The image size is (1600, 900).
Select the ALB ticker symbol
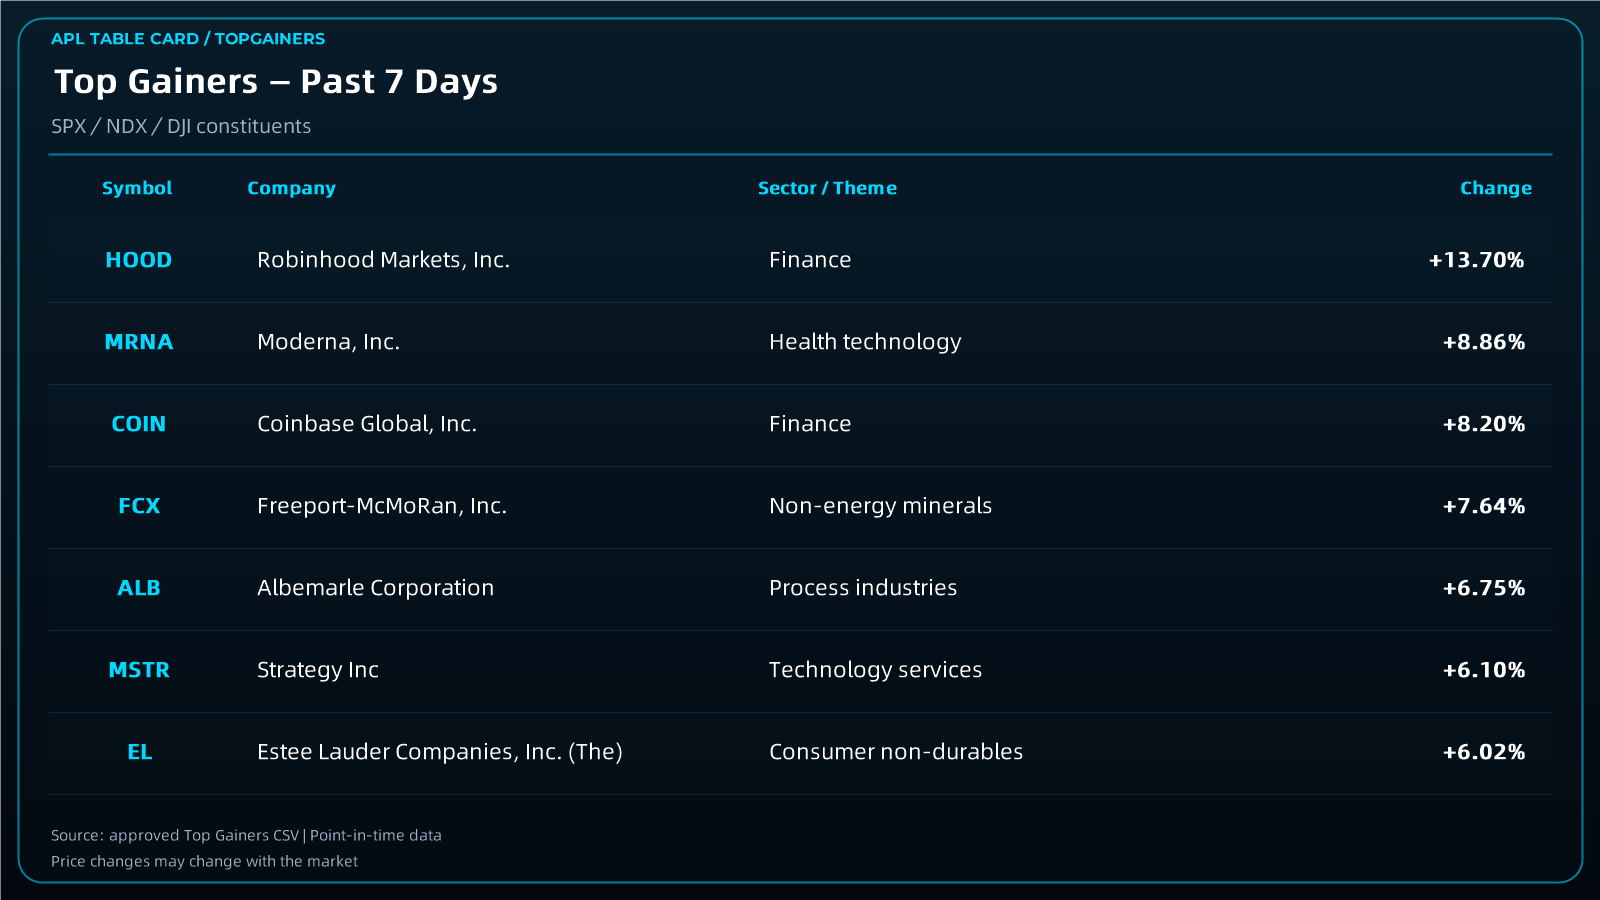139,588
